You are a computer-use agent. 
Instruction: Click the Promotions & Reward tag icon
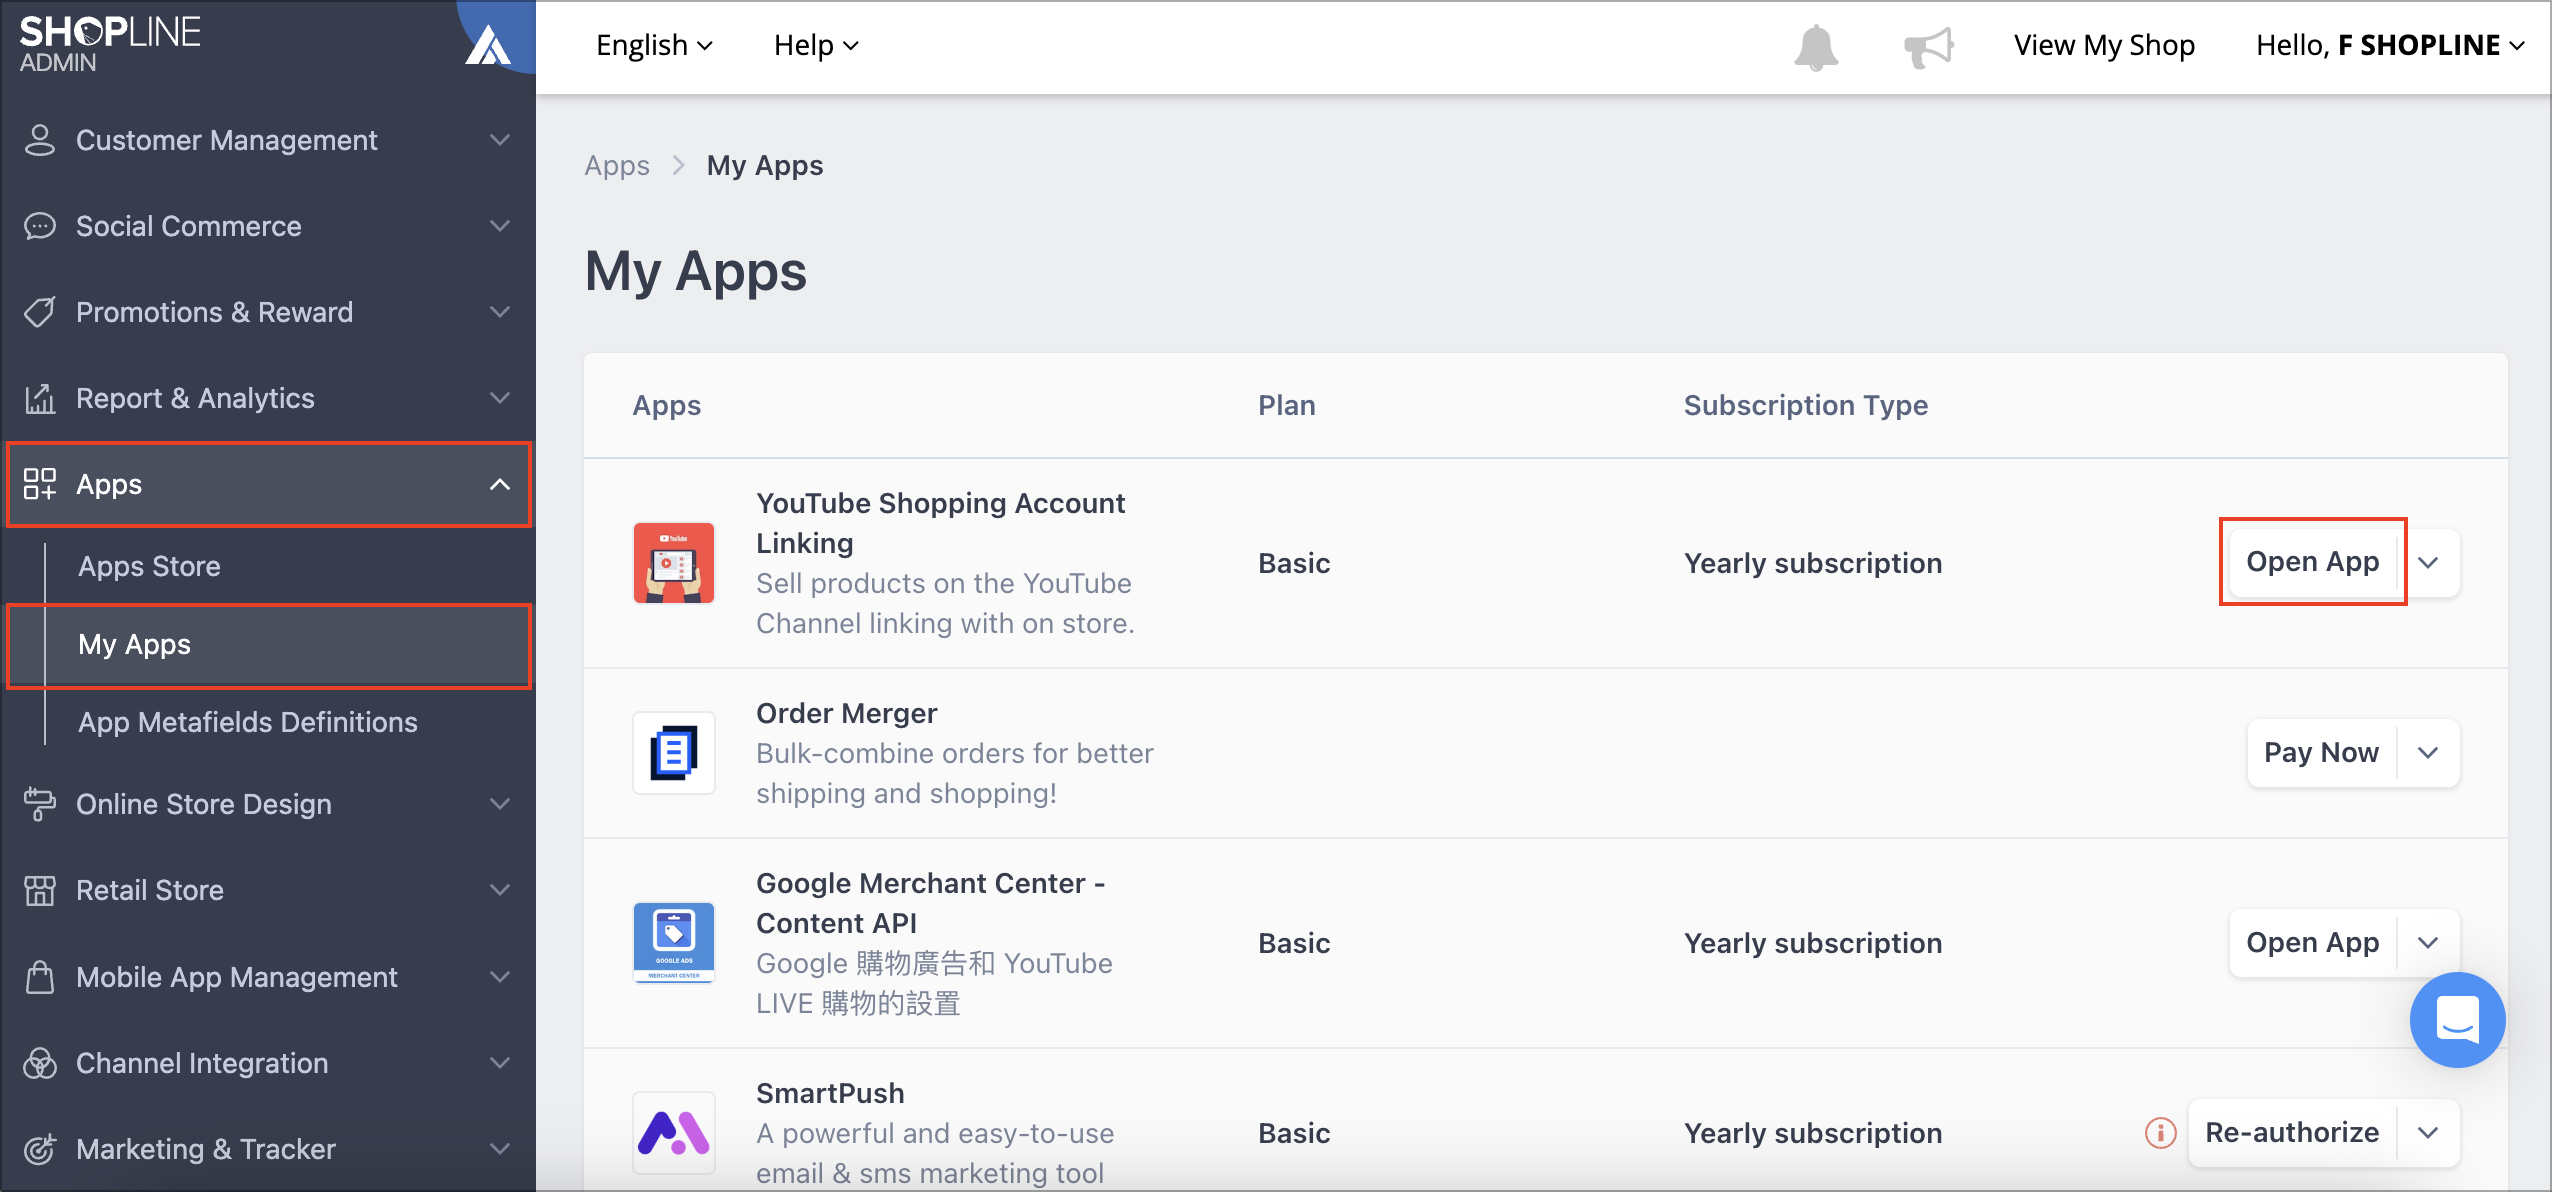pyautogui.click(x=40, y=312)
